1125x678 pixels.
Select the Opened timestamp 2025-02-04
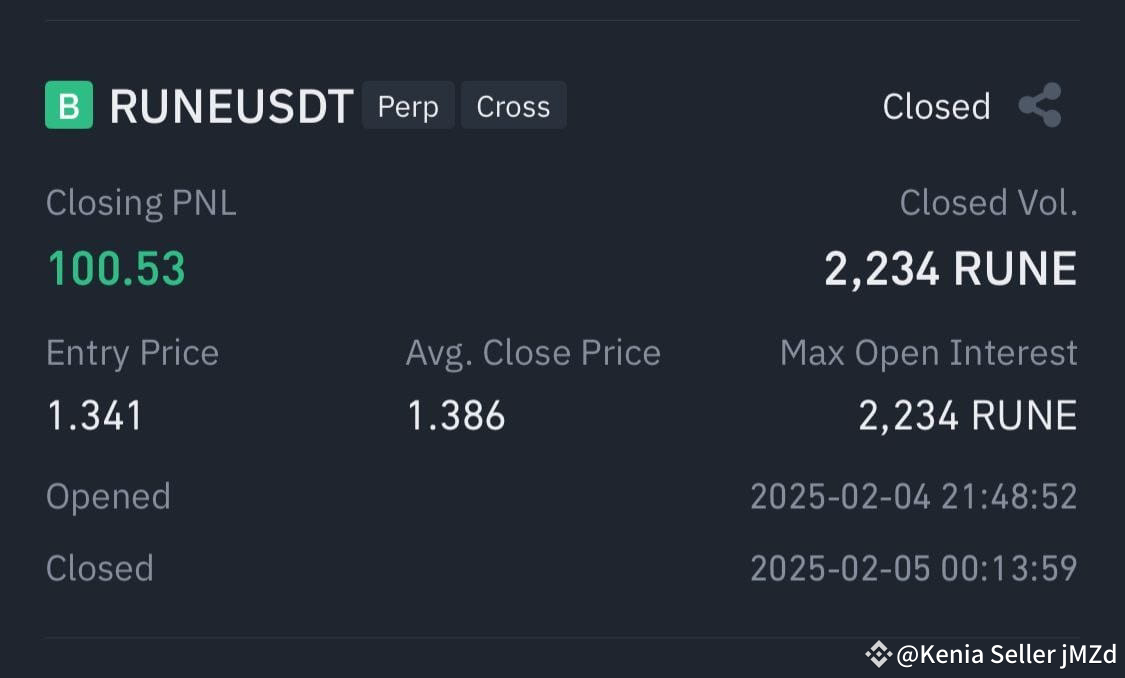click(x=913, y=495)
